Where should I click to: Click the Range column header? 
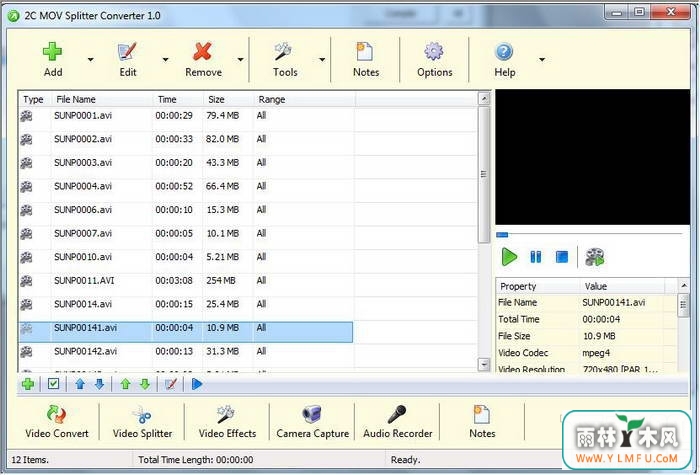(304, 100)
